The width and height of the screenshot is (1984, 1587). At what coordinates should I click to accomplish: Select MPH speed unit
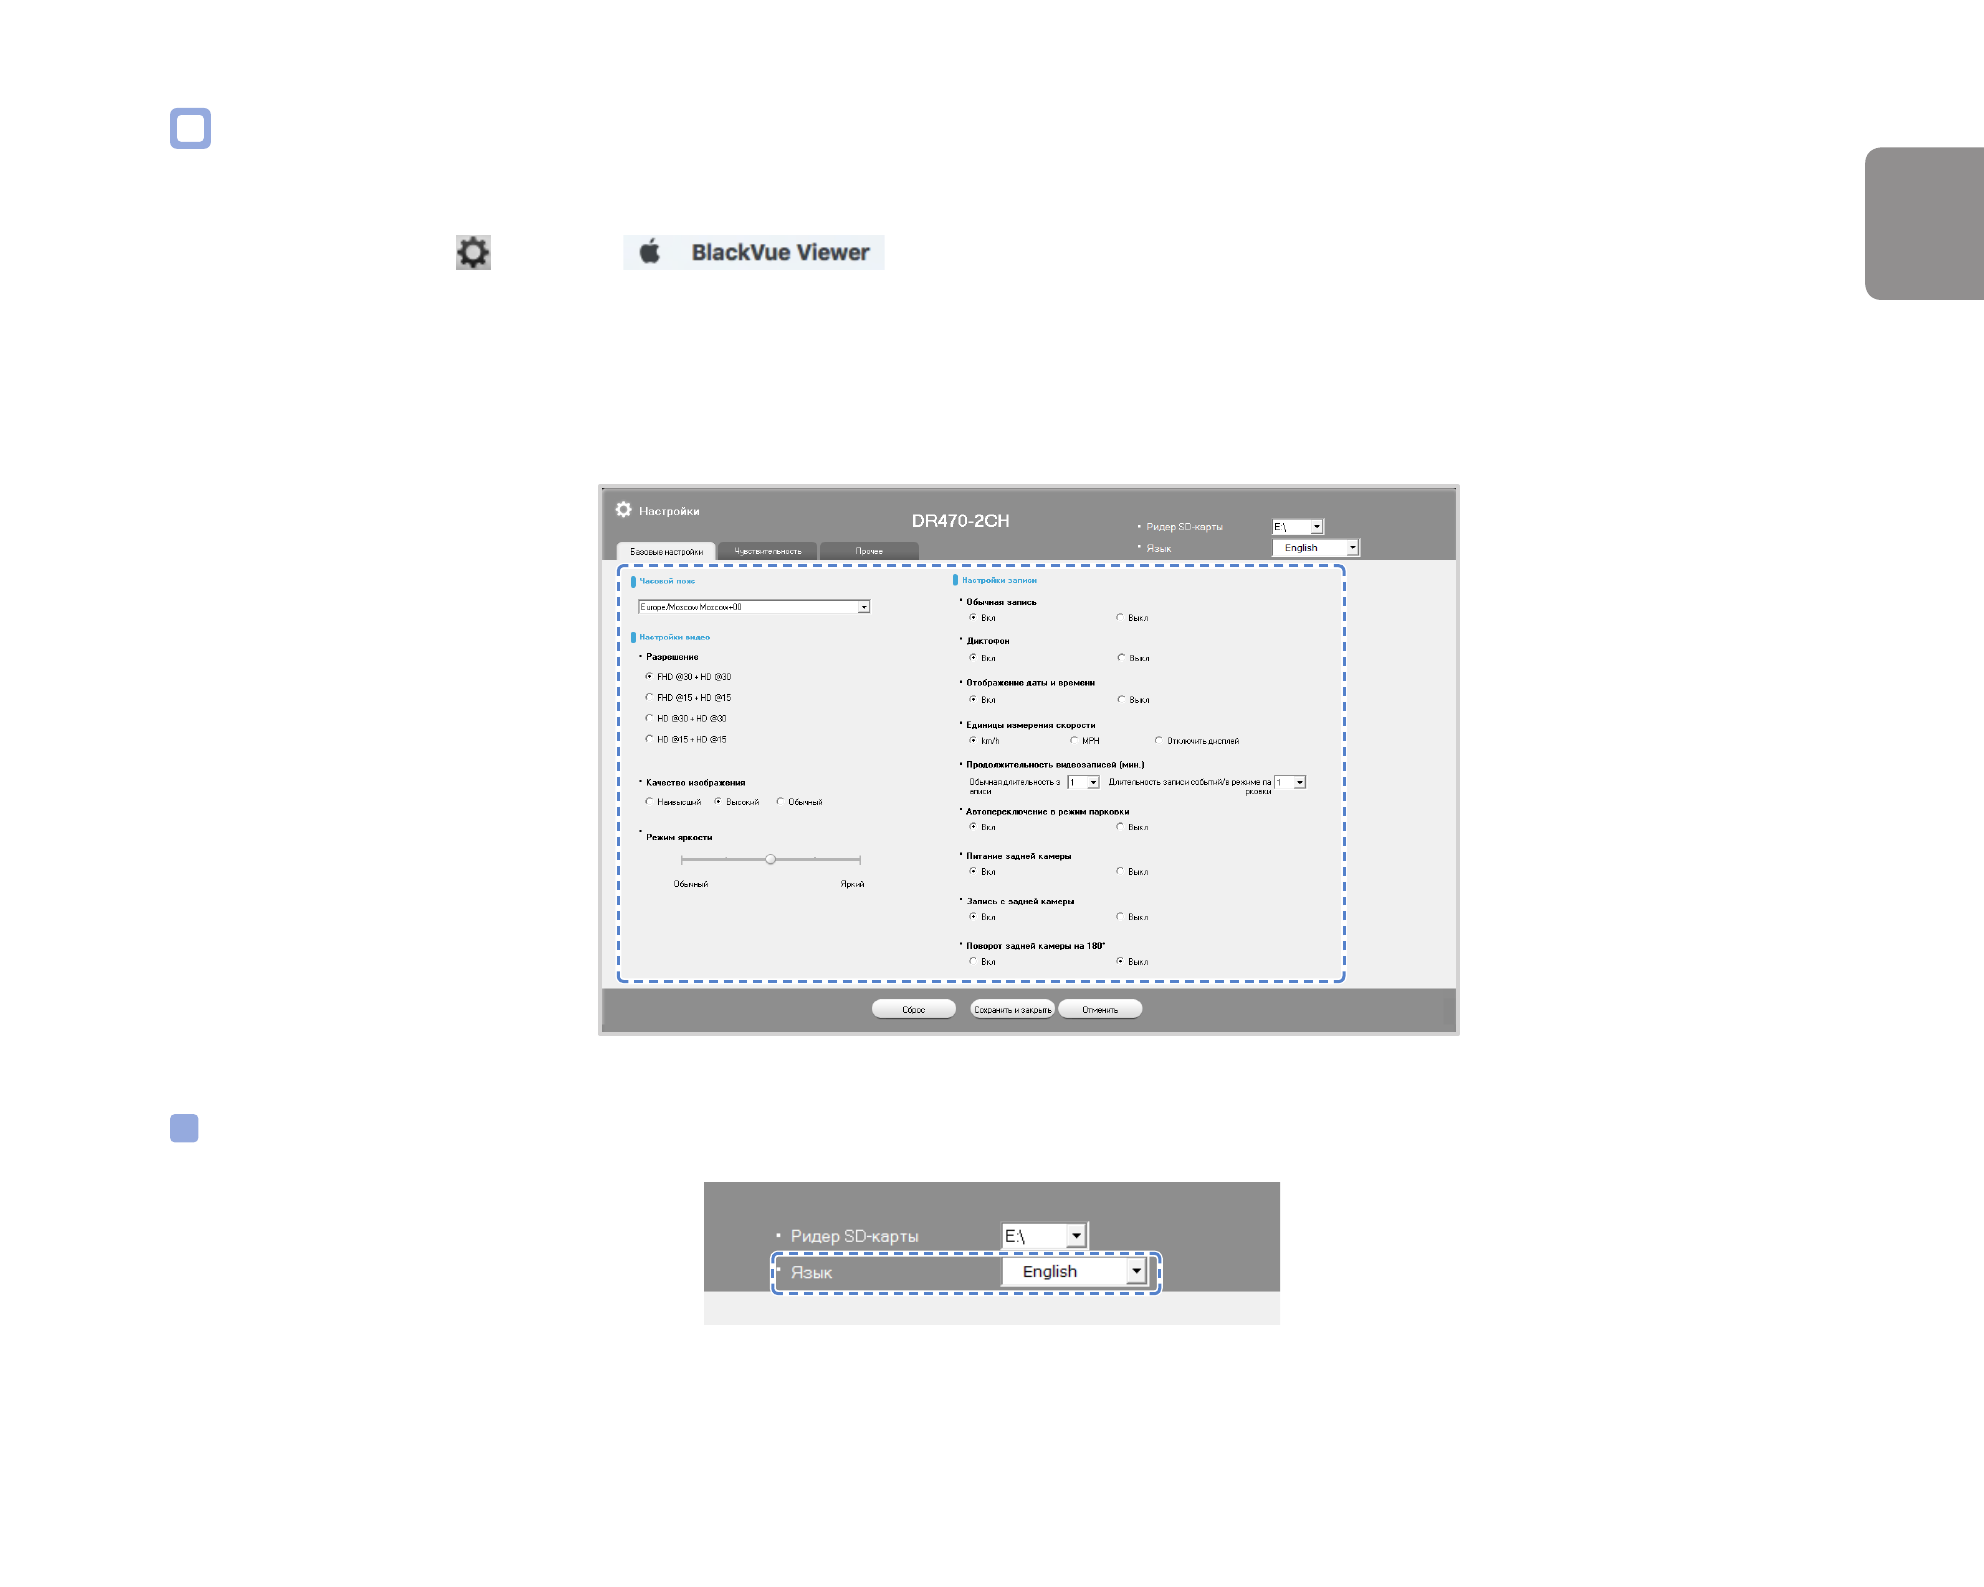pyautogui.click(x=1074, y=740)
